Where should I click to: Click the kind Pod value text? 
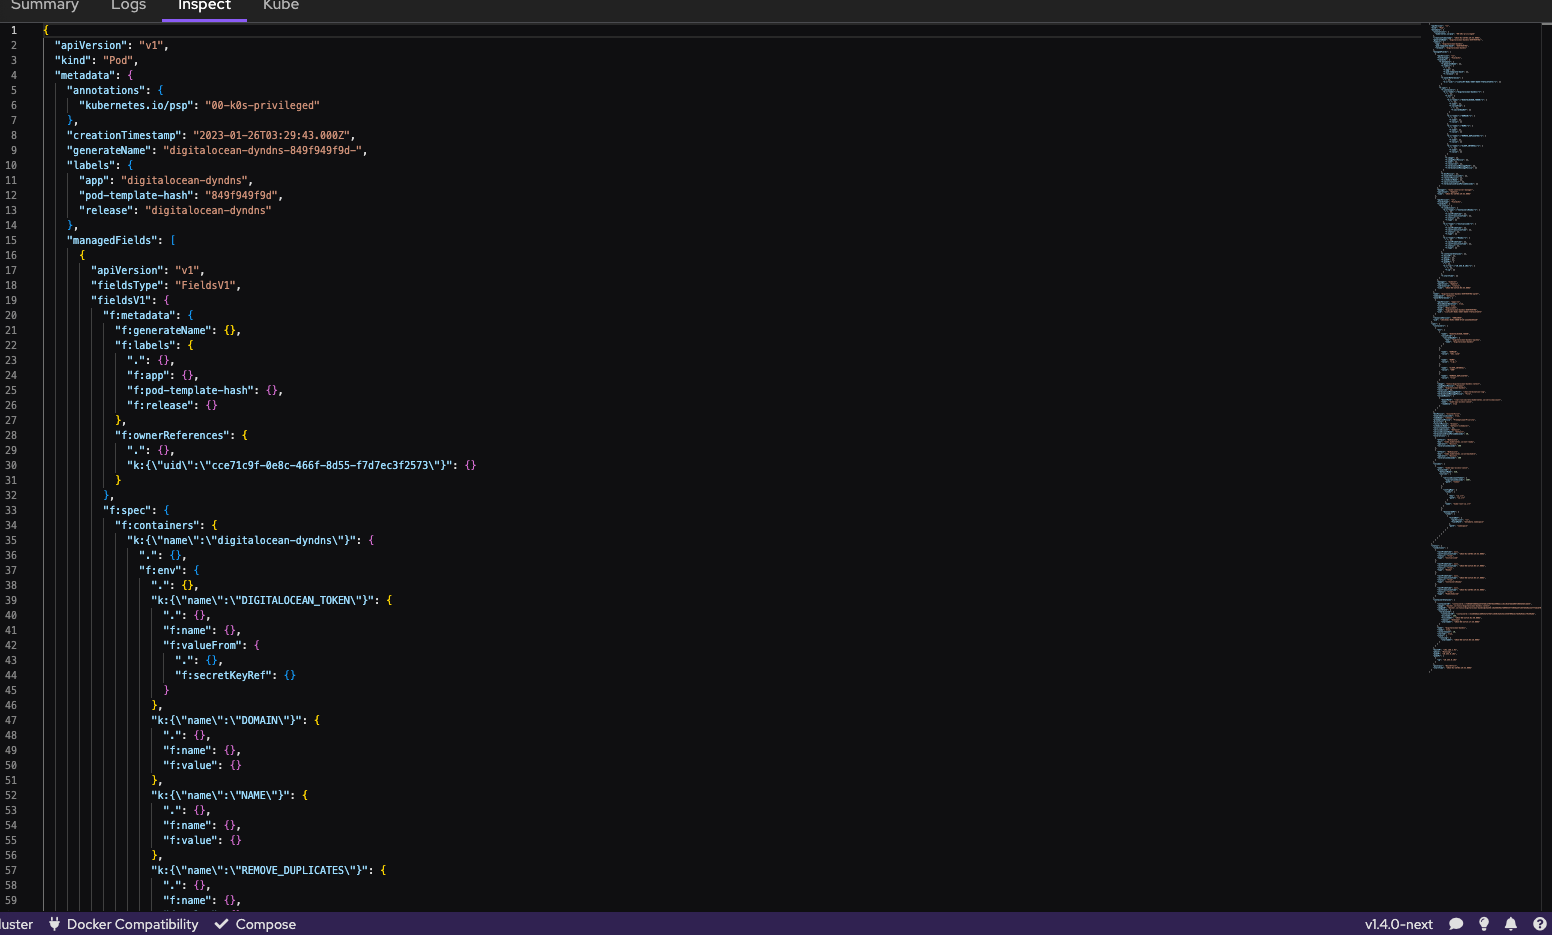tap(118, 60)
